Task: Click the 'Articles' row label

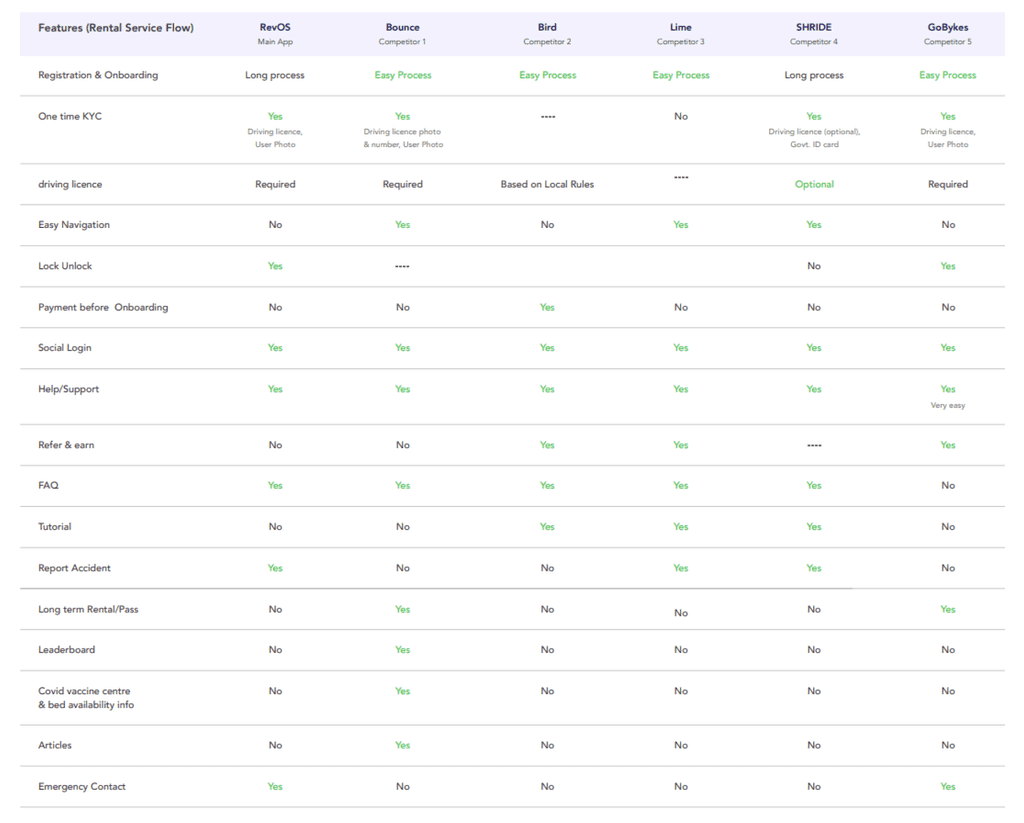Action: (x=55, y=745)
